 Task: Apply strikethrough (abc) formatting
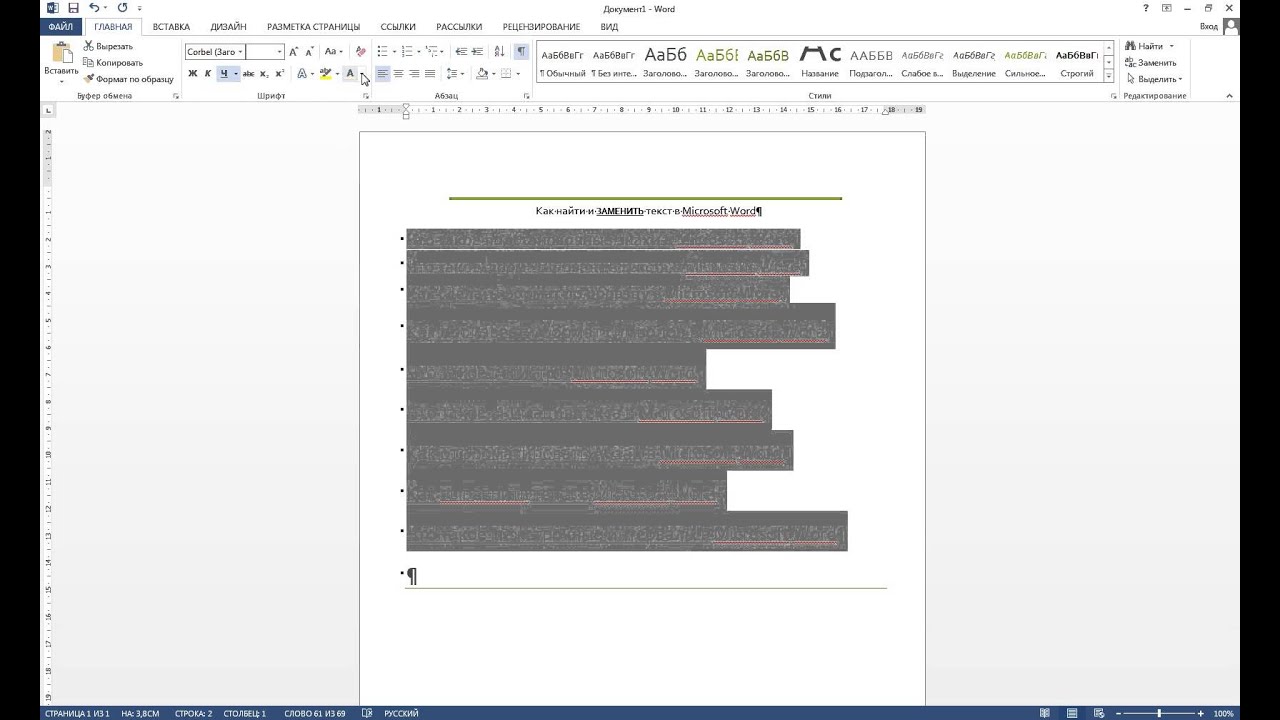tap(248, 74)
